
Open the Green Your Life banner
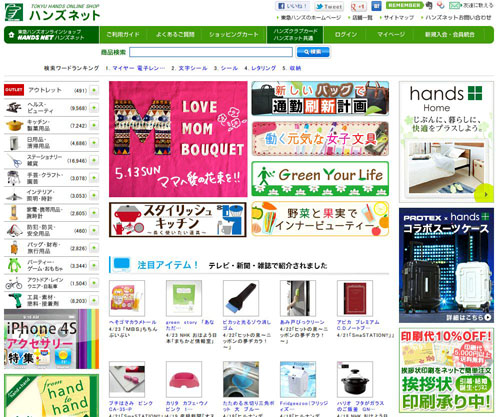click(320, 179)
